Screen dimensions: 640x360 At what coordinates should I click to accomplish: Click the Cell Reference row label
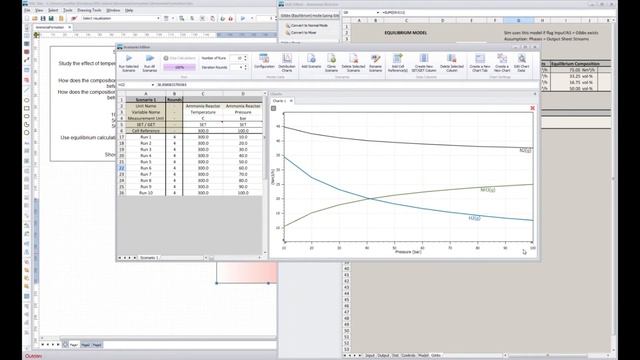tap(146, 131)
